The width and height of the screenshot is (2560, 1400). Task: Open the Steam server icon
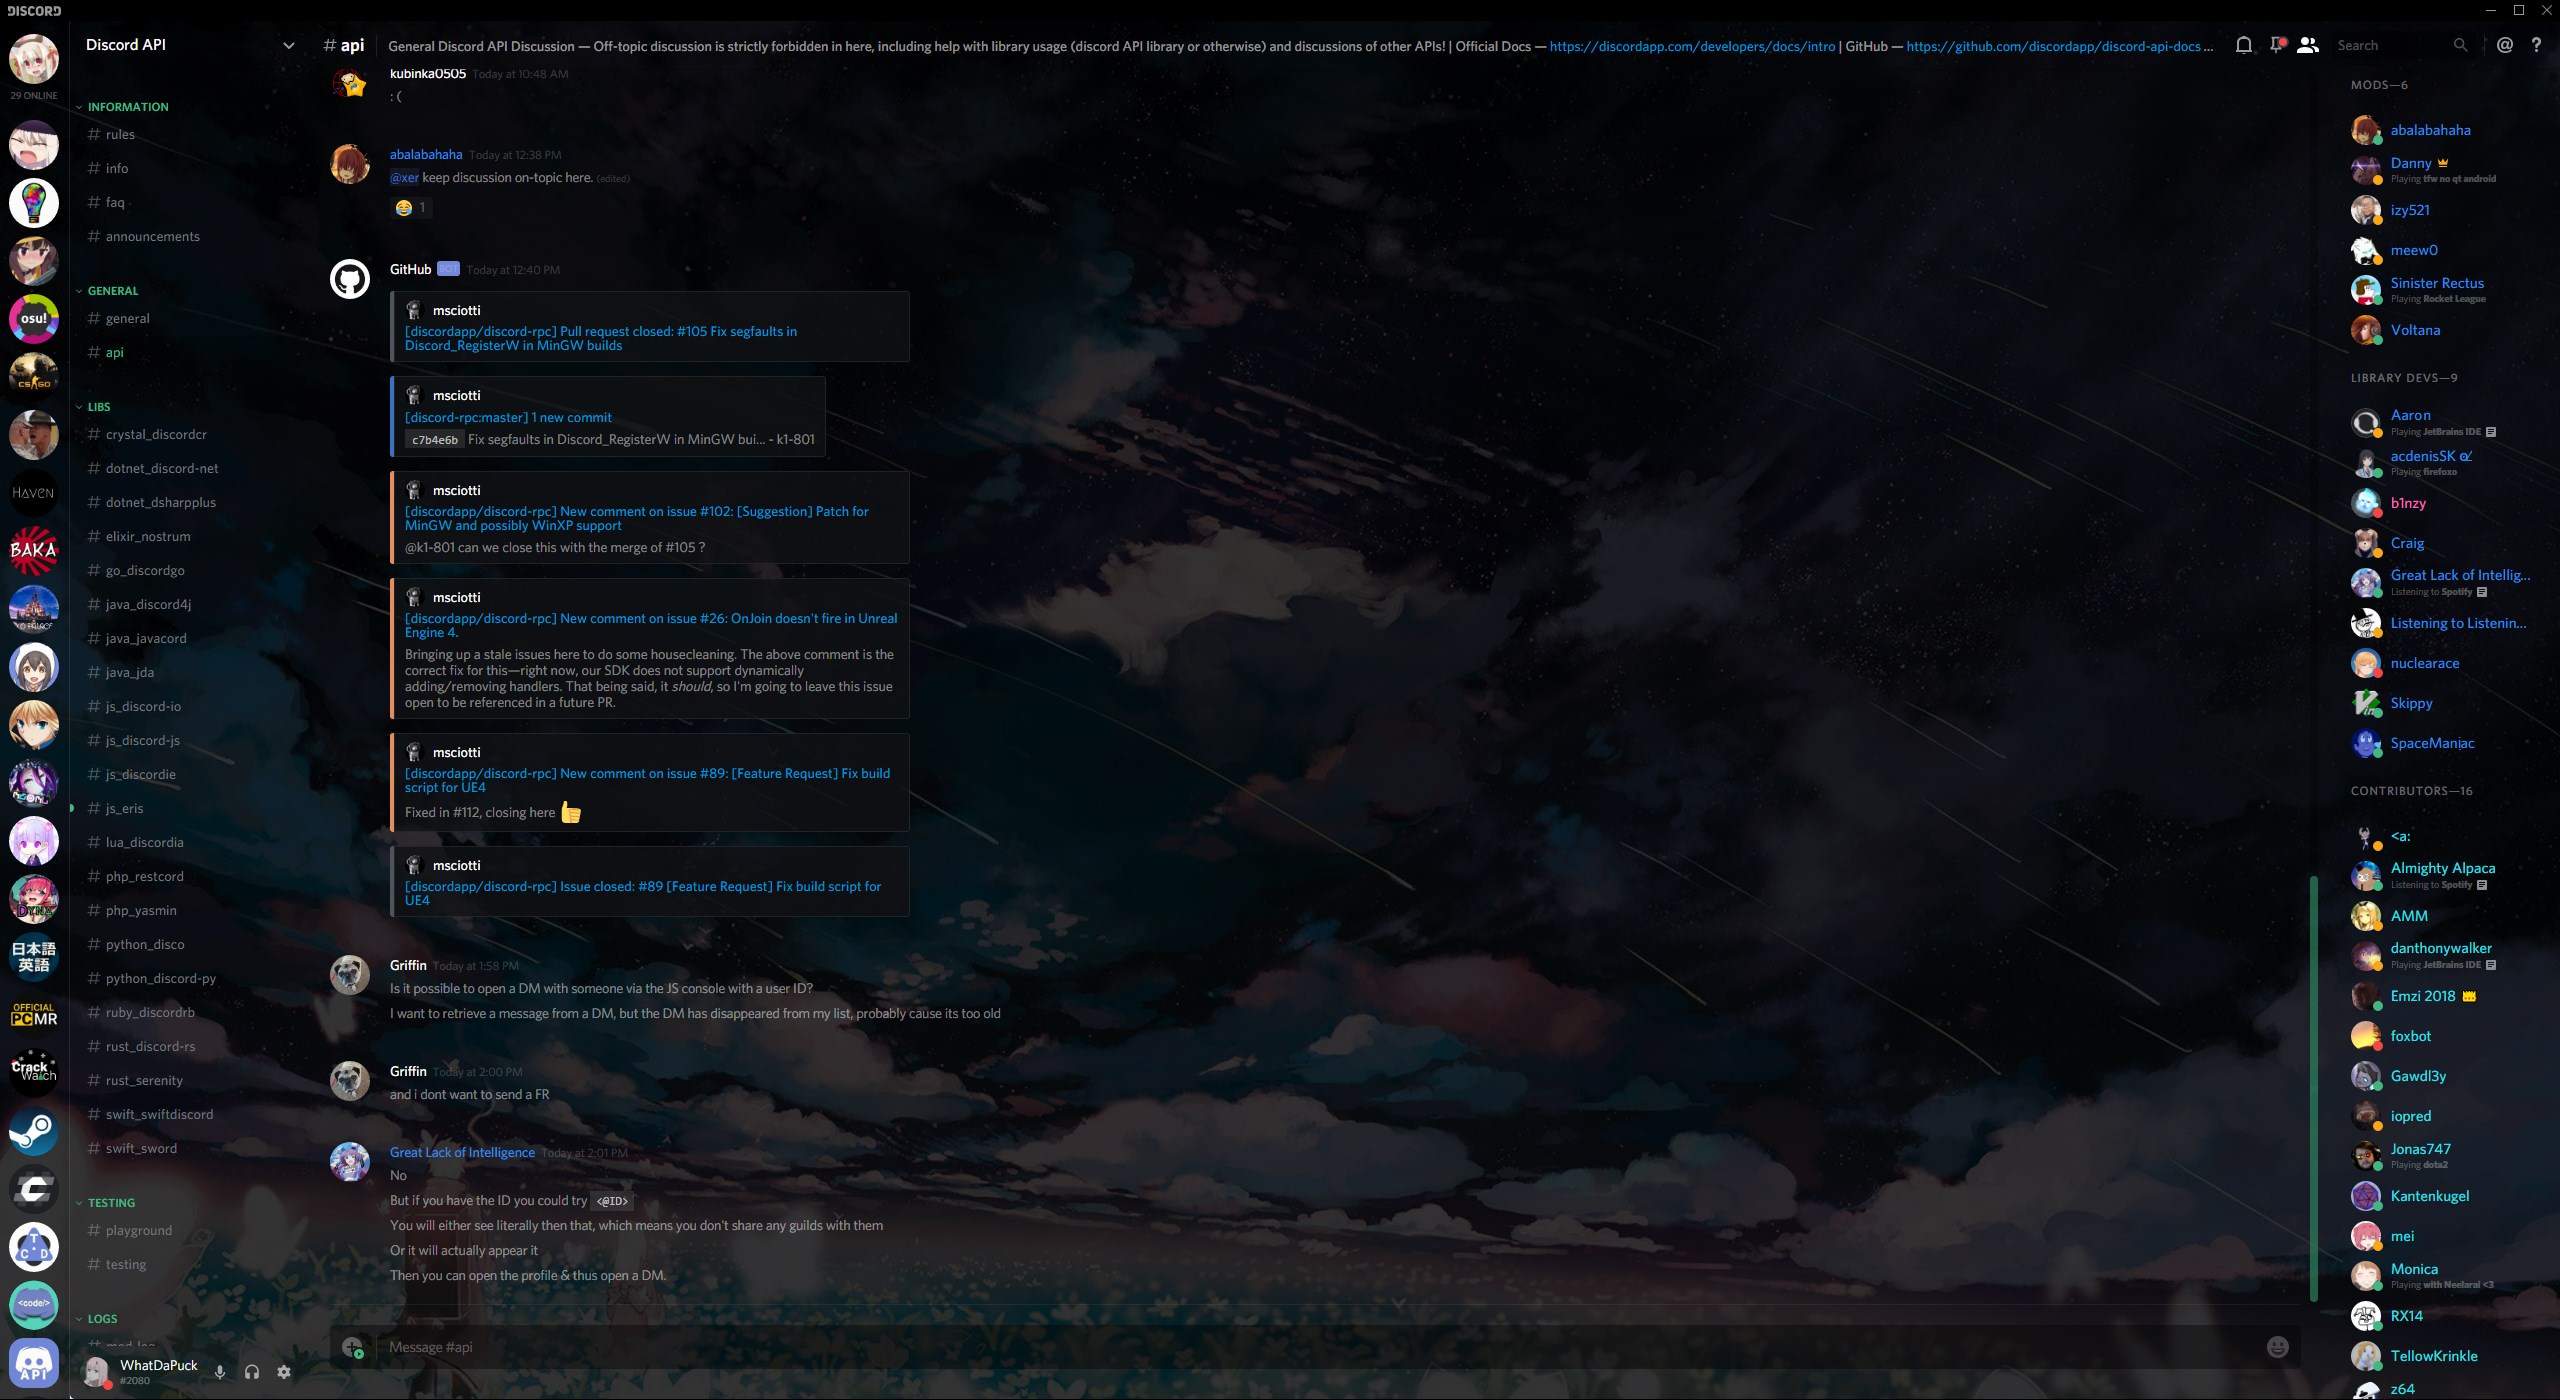[x=34, y=1131]
